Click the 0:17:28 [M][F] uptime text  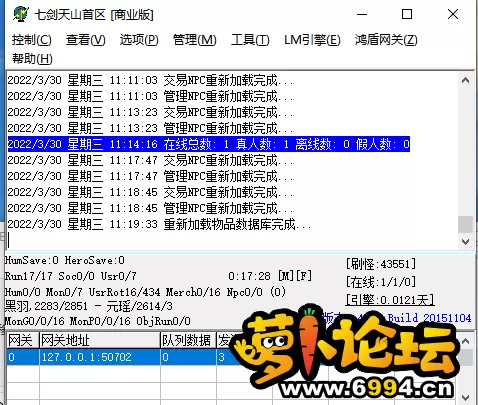tap(270, 276)
